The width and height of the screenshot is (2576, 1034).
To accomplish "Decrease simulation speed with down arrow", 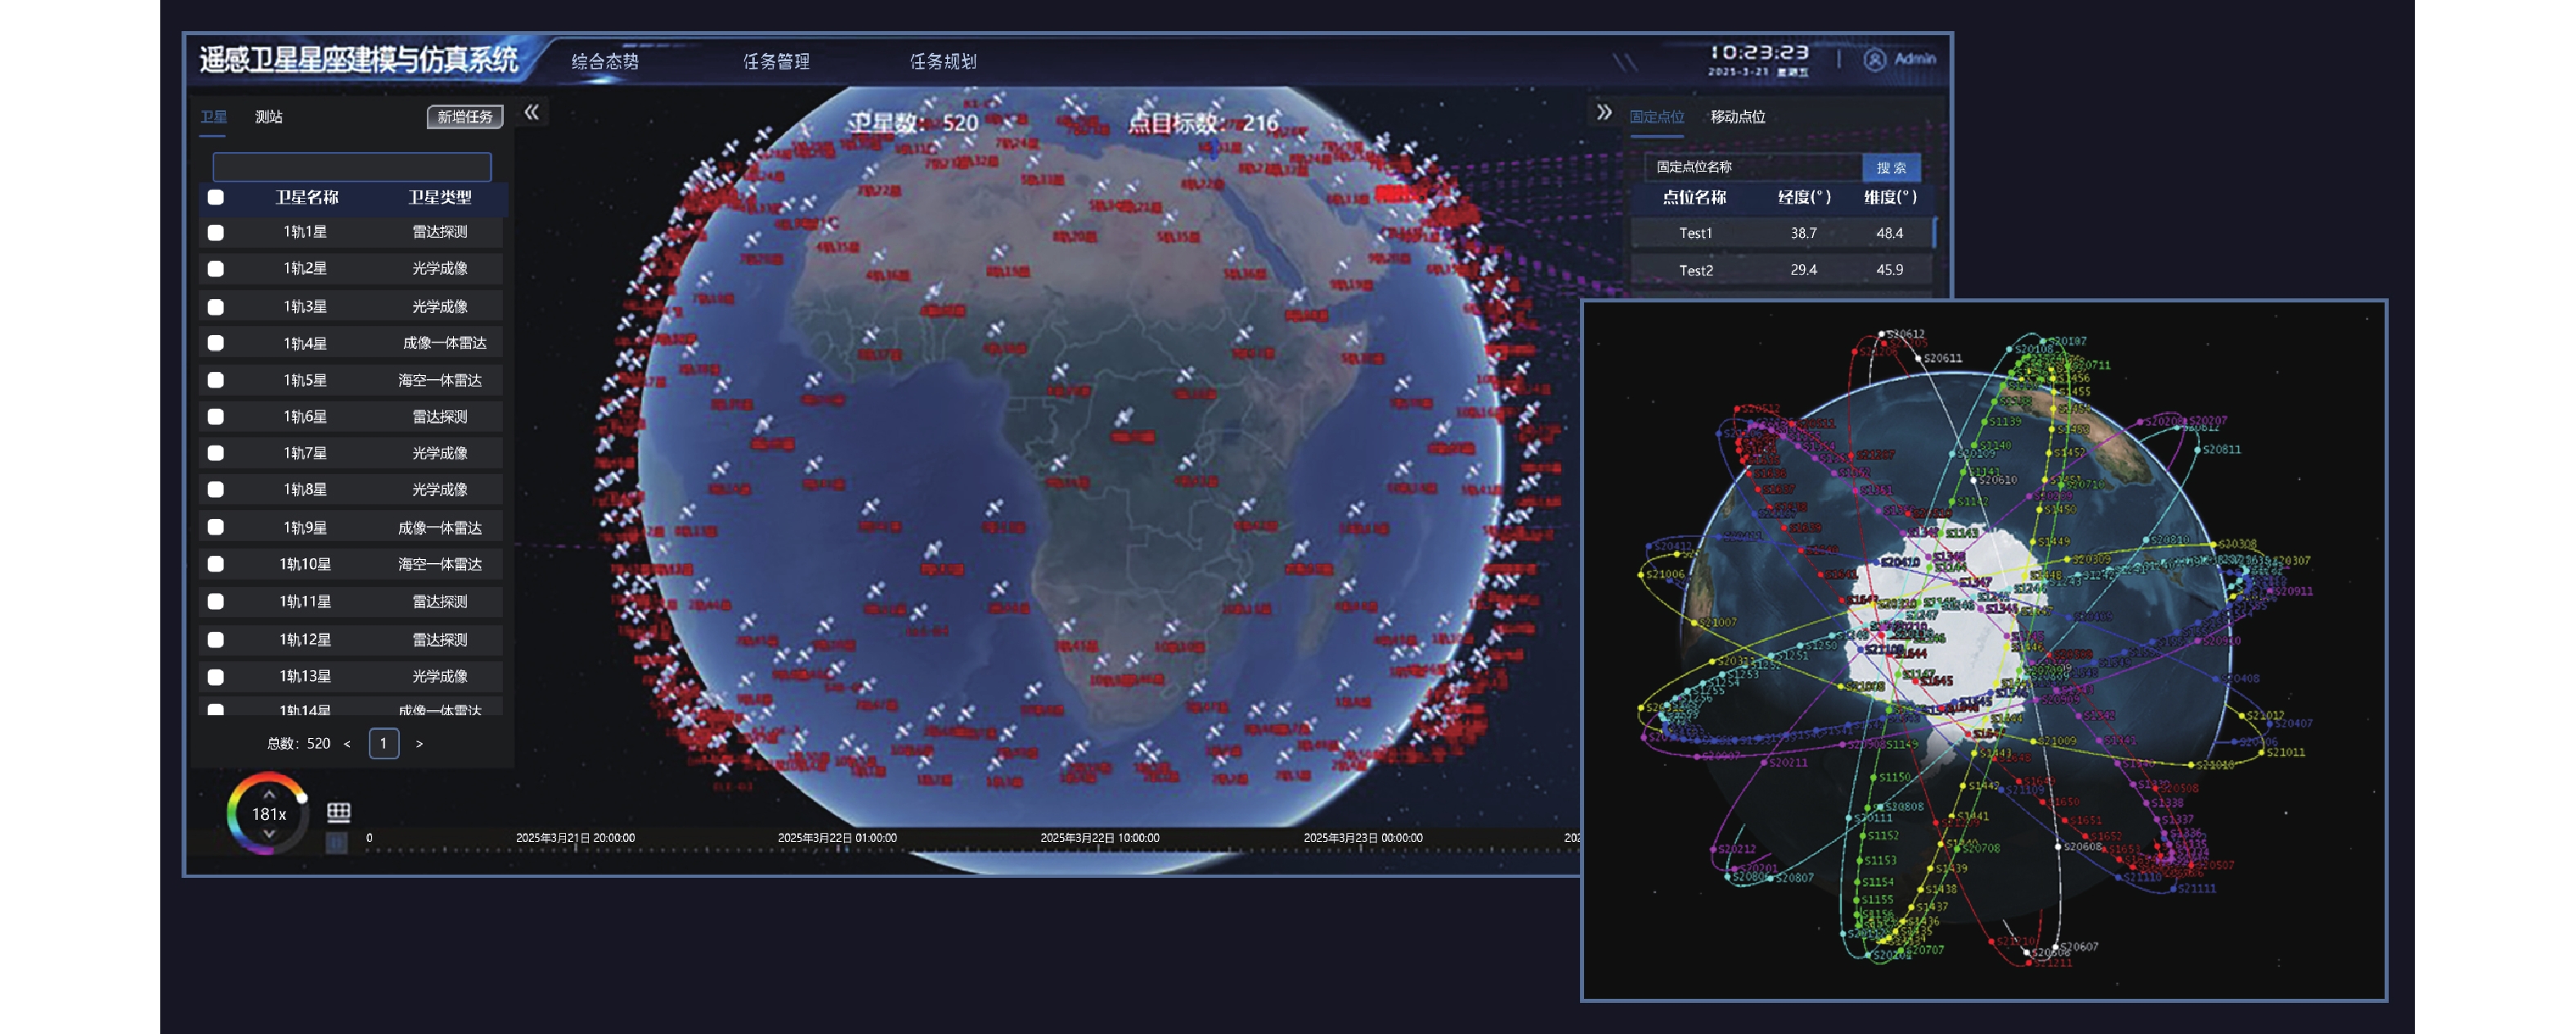I will (x=269, y=834).
